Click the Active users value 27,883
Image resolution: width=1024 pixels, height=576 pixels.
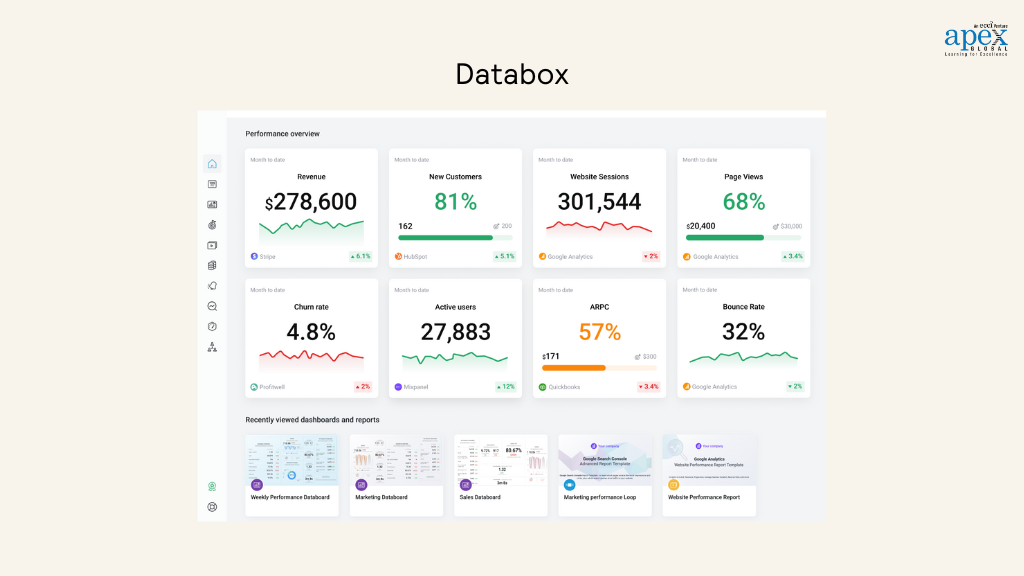[455, 332]
